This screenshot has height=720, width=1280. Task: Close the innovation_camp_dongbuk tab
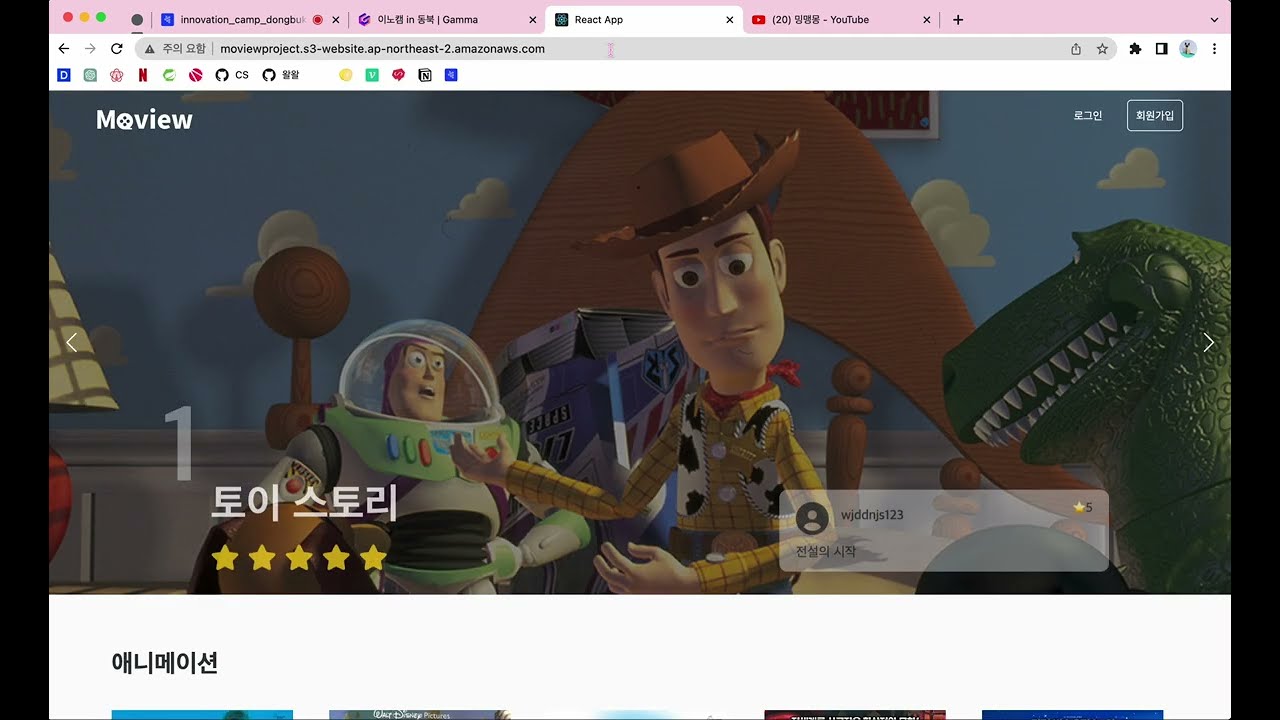click(335, 20)
